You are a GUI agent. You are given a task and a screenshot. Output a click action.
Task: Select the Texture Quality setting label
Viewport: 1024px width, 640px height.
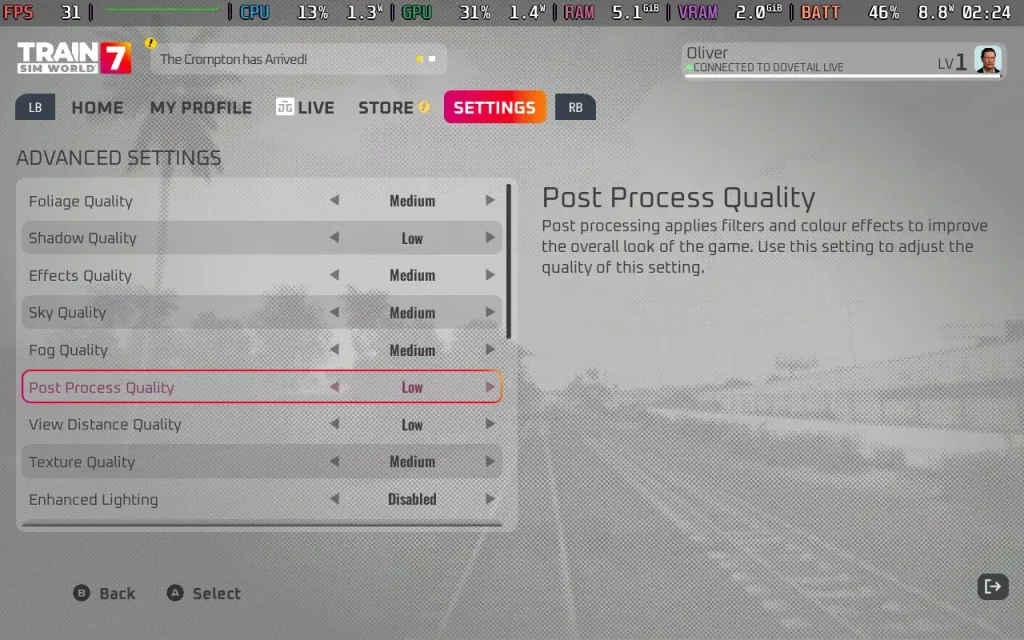coord(82,462)
